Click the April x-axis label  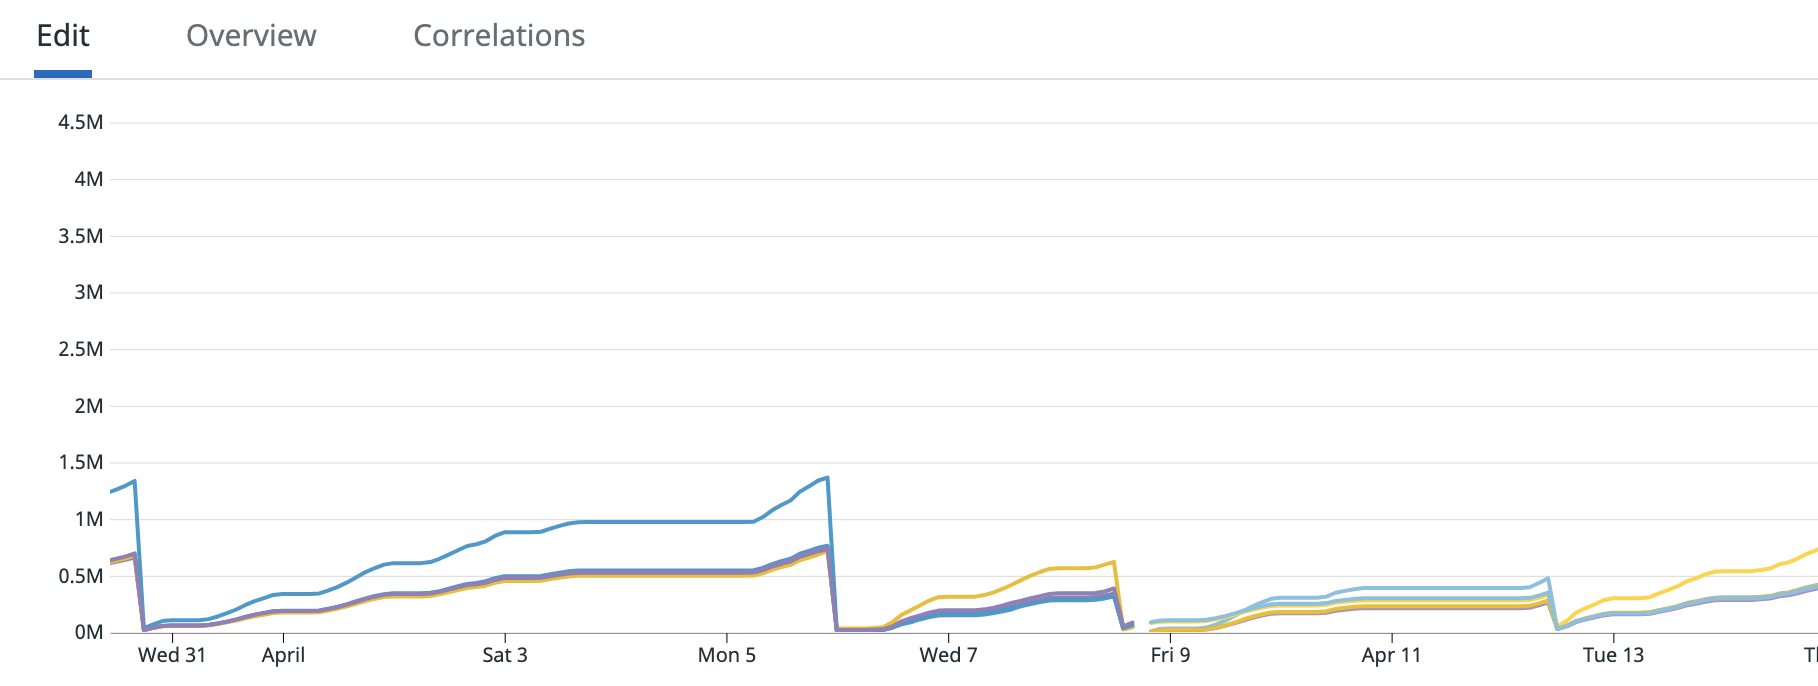click(x=283, y=655)
